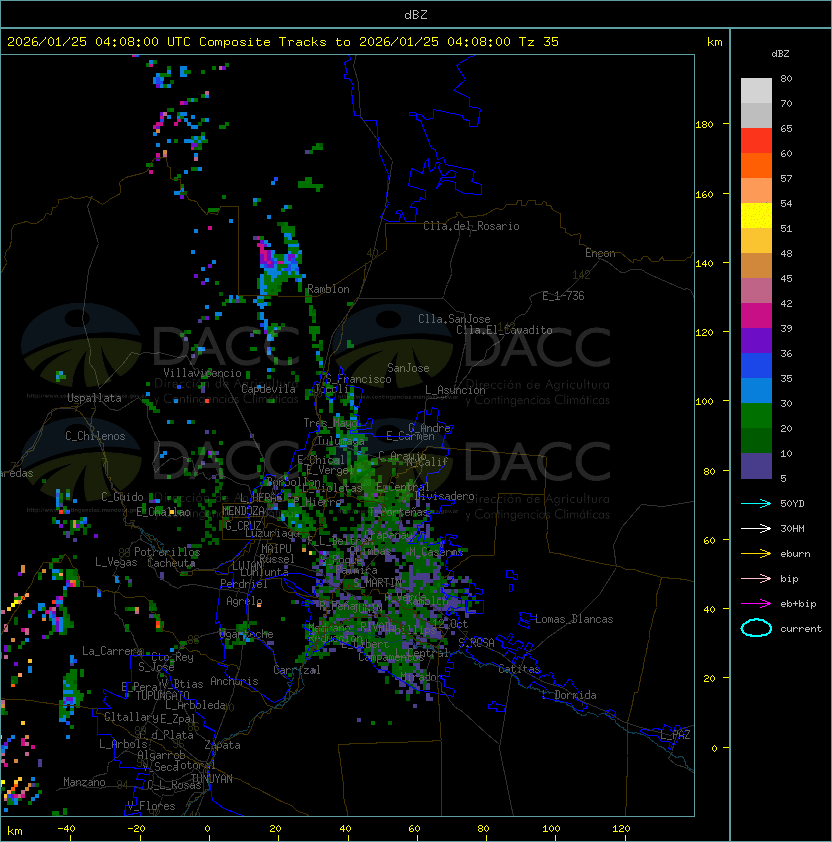Select the L_Dormida label

[569, 695]
